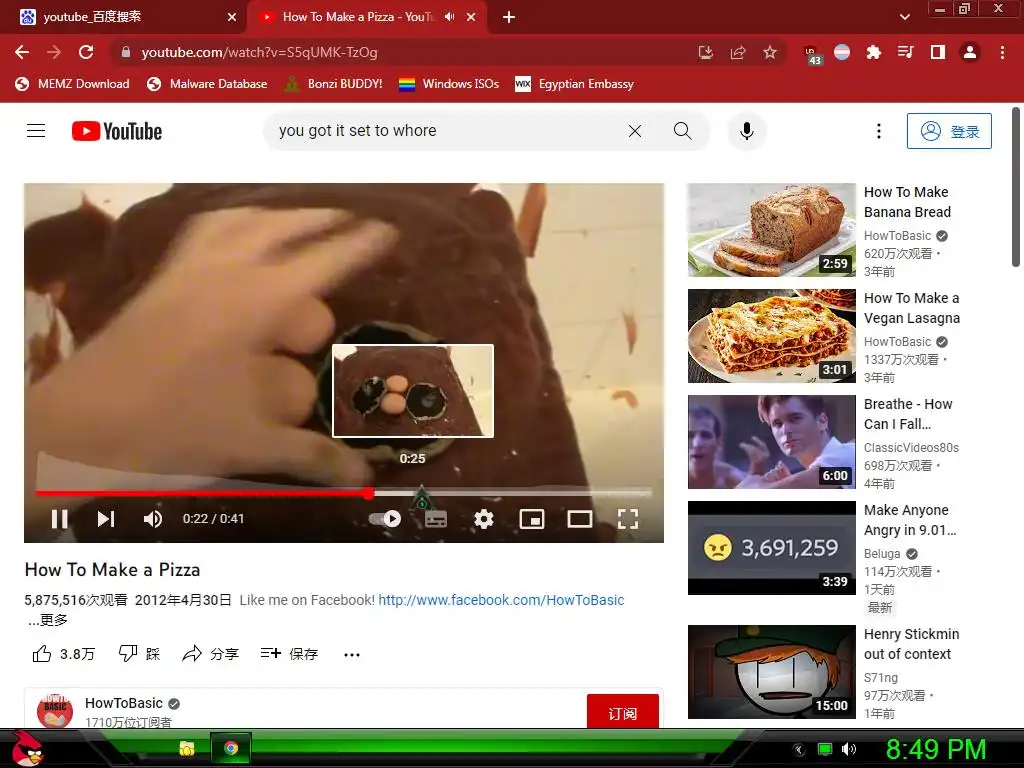The width and height of the screenshot is (1024, 768).
Task: Save video to playlist via 保存
Action: point(289,654)
